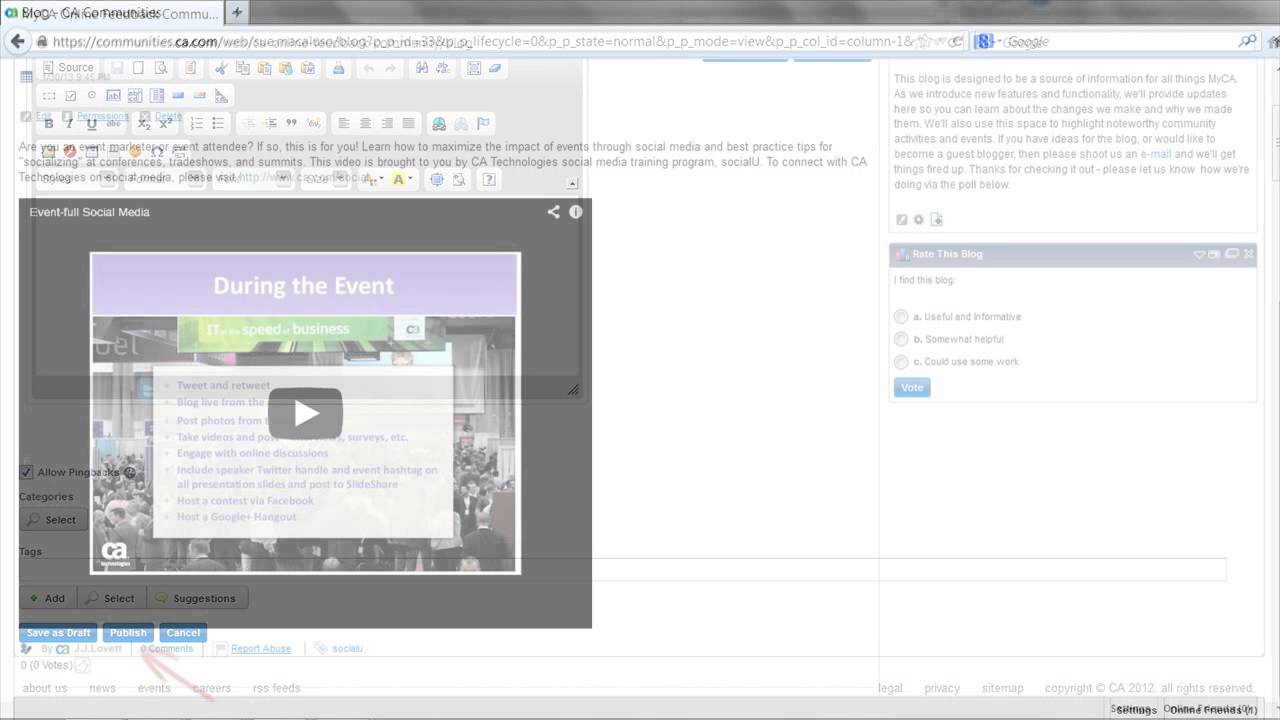
Task: Click the Select button beside Suggestions
Action: 110,598
